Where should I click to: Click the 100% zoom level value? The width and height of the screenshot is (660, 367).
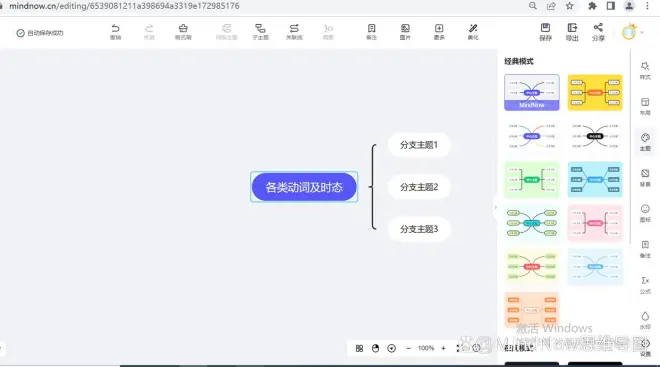coord(426,348)
